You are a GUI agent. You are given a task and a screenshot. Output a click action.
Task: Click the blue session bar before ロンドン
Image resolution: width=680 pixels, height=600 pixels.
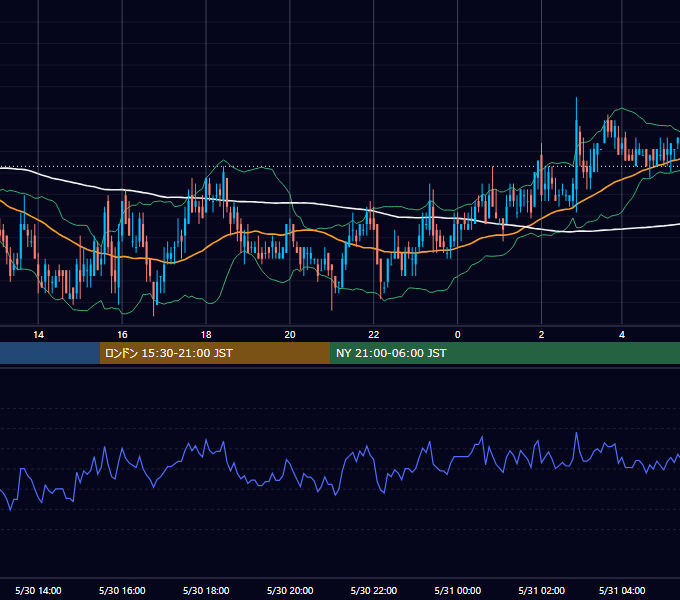50,353
